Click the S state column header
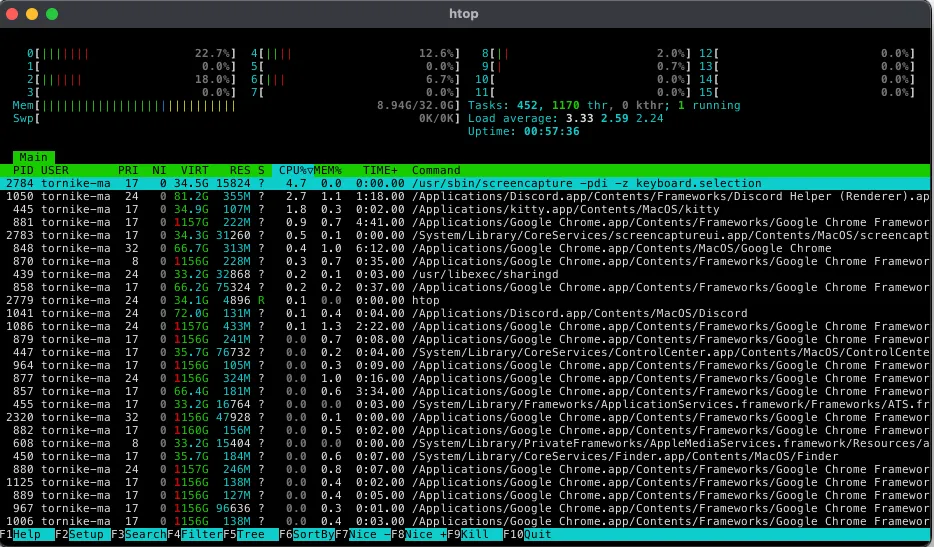This screenshot has width=934, height=547. (261, 170)
